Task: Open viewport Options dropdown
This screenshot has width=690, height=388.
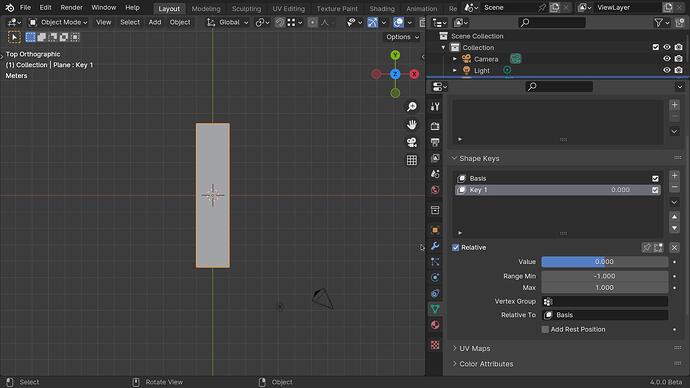Action: point(402,37)
